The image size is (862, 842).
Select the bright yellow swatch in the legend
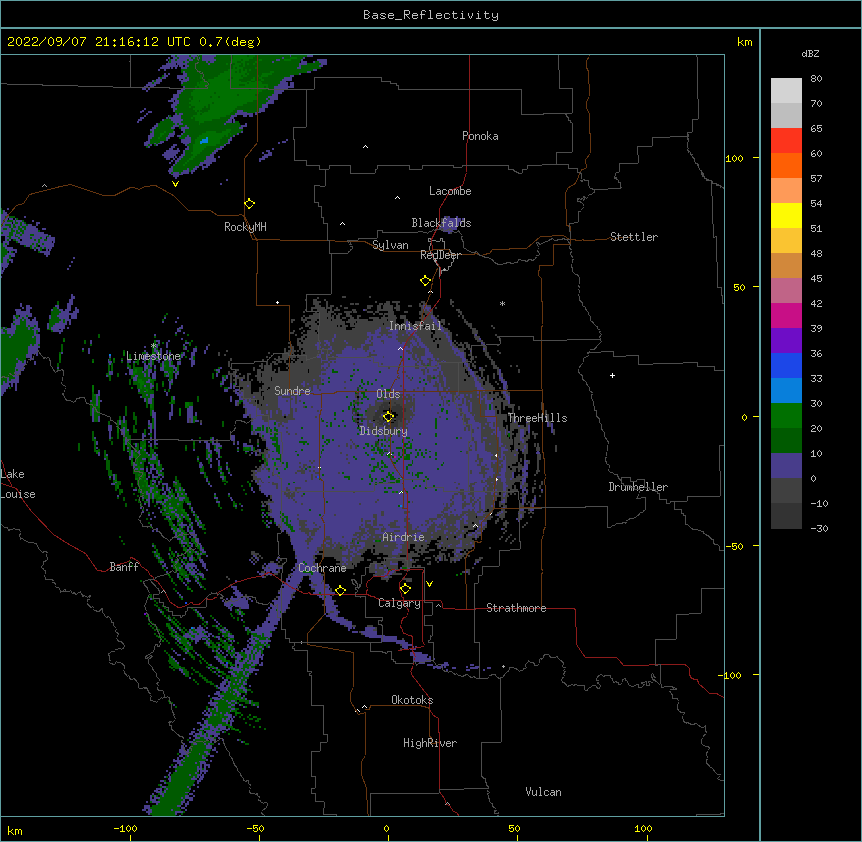point(786,215)
